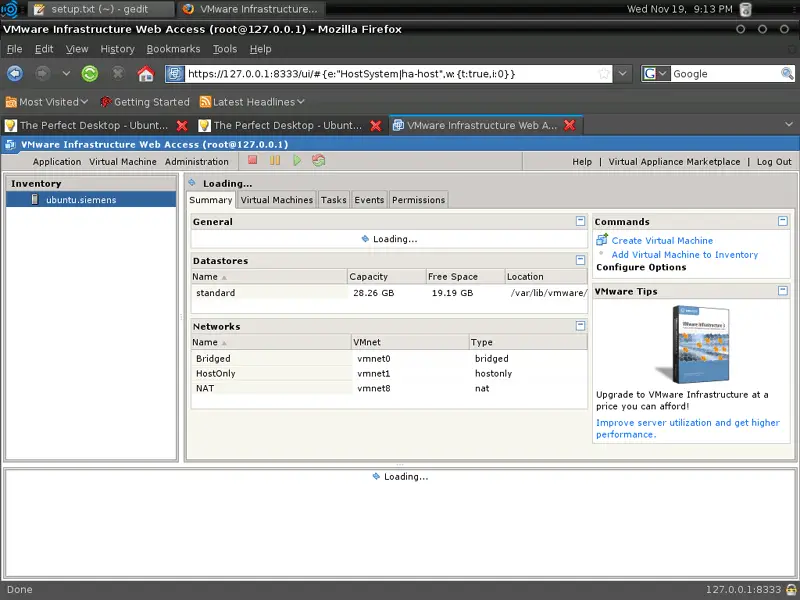Open the Firefox Edit menu
The width and height of the screenshot is (800, 600).
point(44,49)
